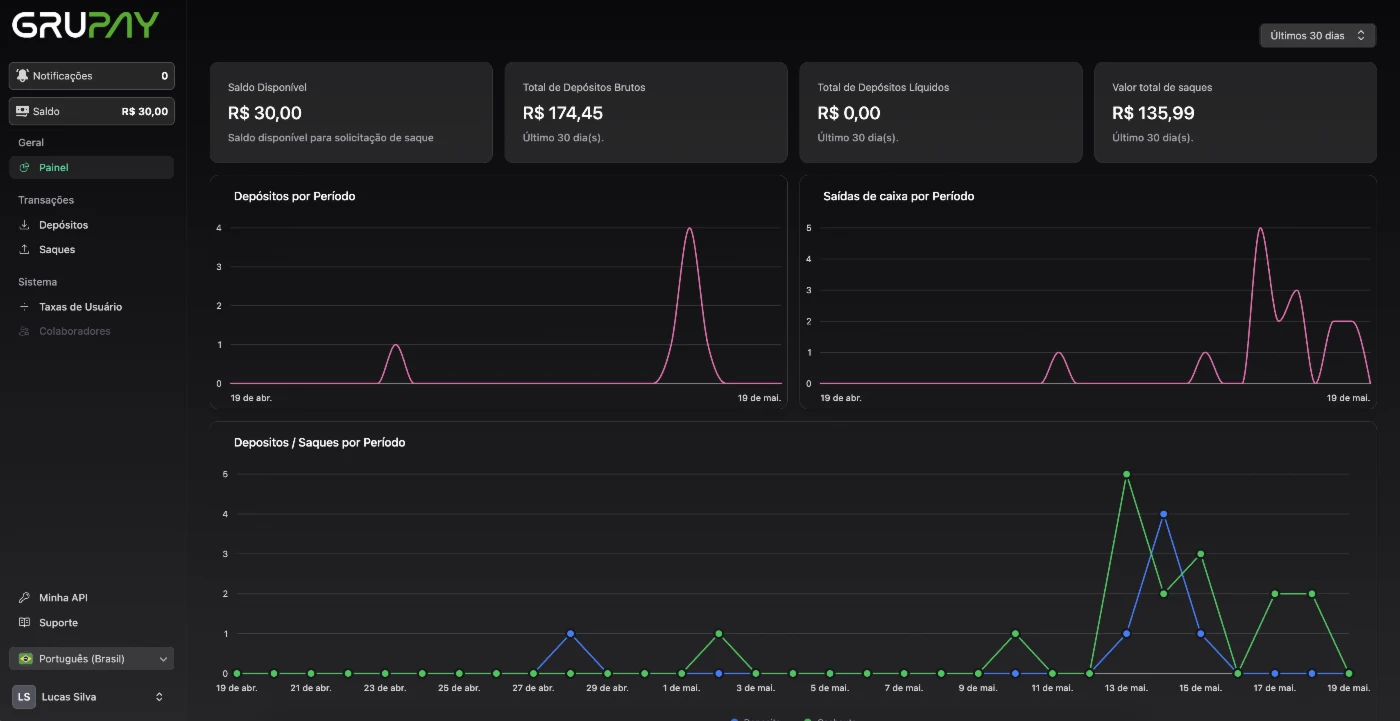1400x721 pixels.
Task: Open the Depósitos transactions page
Action: [x=64, y=225]
